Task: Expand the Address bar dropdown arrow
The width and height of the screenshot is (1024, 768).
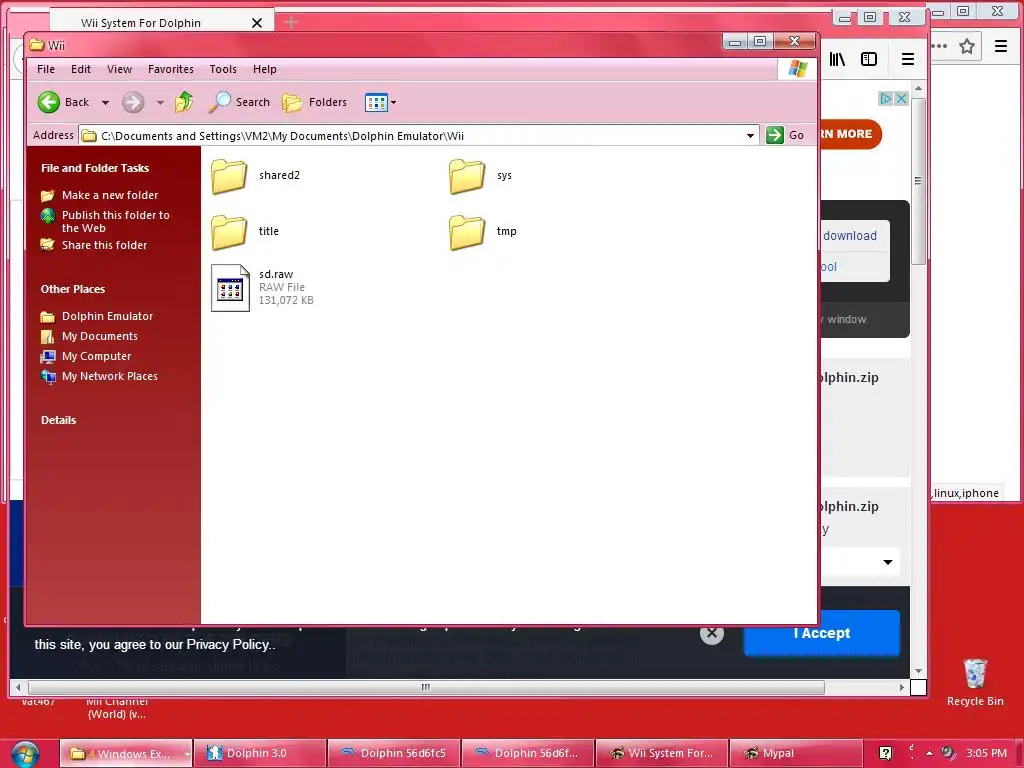Action: click(750, 136)
